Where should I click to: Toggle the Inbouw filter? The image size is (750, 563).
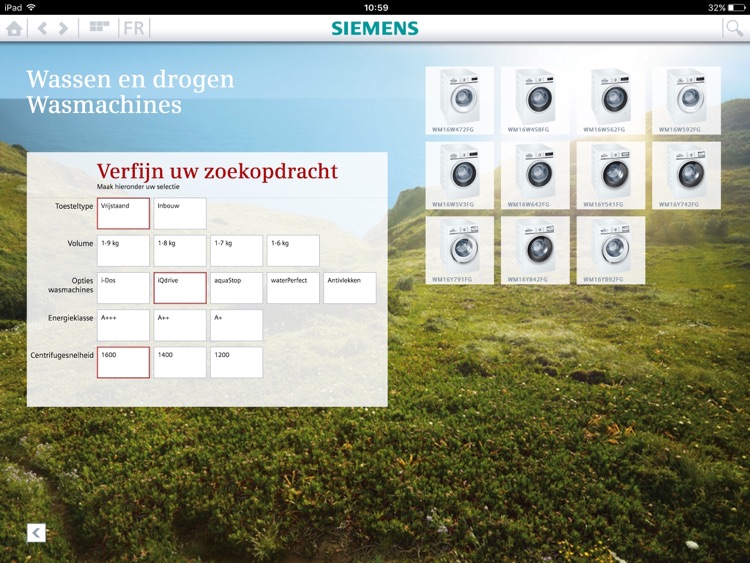180,213
